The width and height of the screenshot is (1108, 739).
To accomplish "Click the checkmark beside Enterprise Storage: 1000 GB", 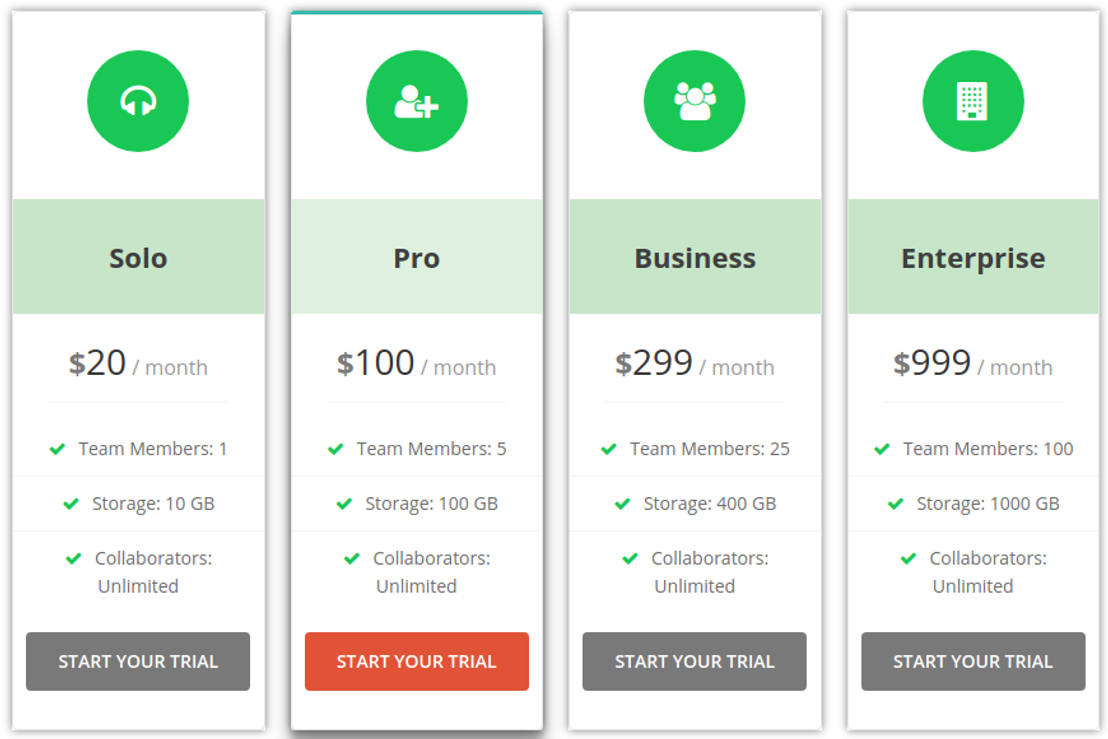I will click(x=896, y=504).
